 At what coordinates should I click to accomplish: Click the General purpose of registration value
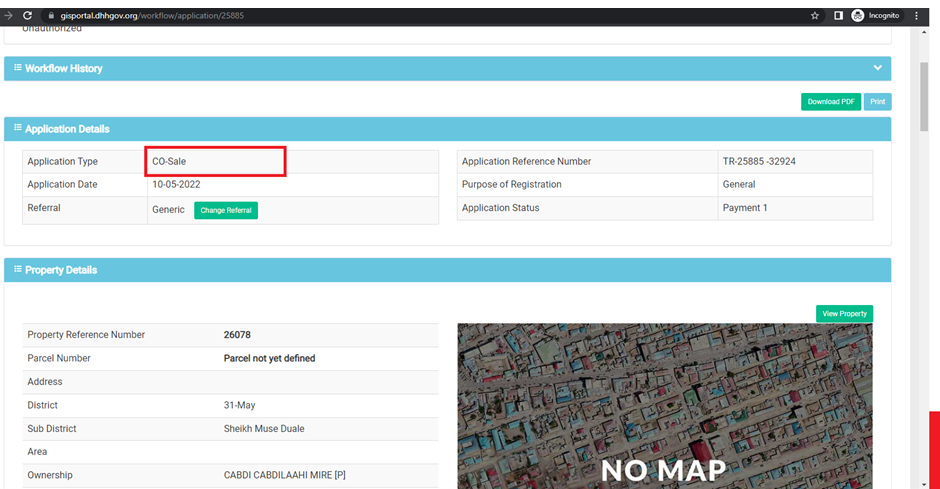[x=739, y=185]
